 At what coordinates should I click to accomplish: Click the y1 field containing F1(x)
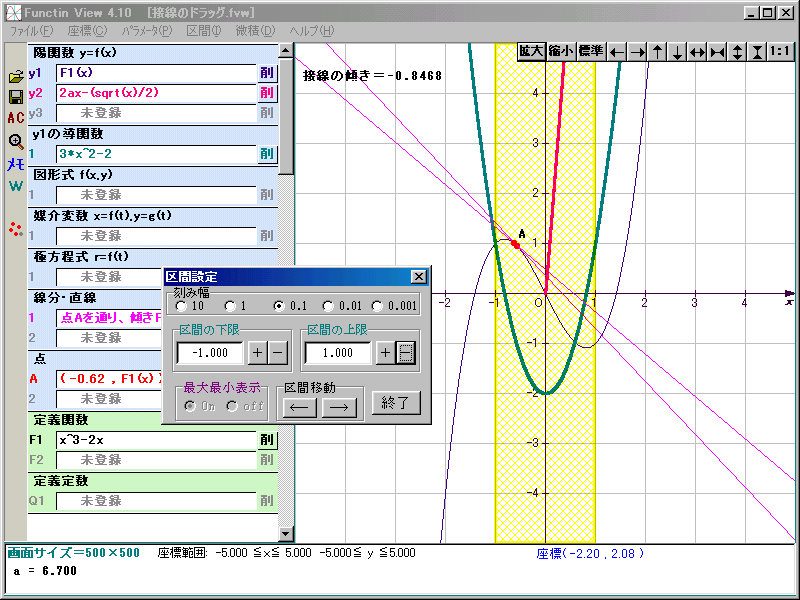[156, 73]
